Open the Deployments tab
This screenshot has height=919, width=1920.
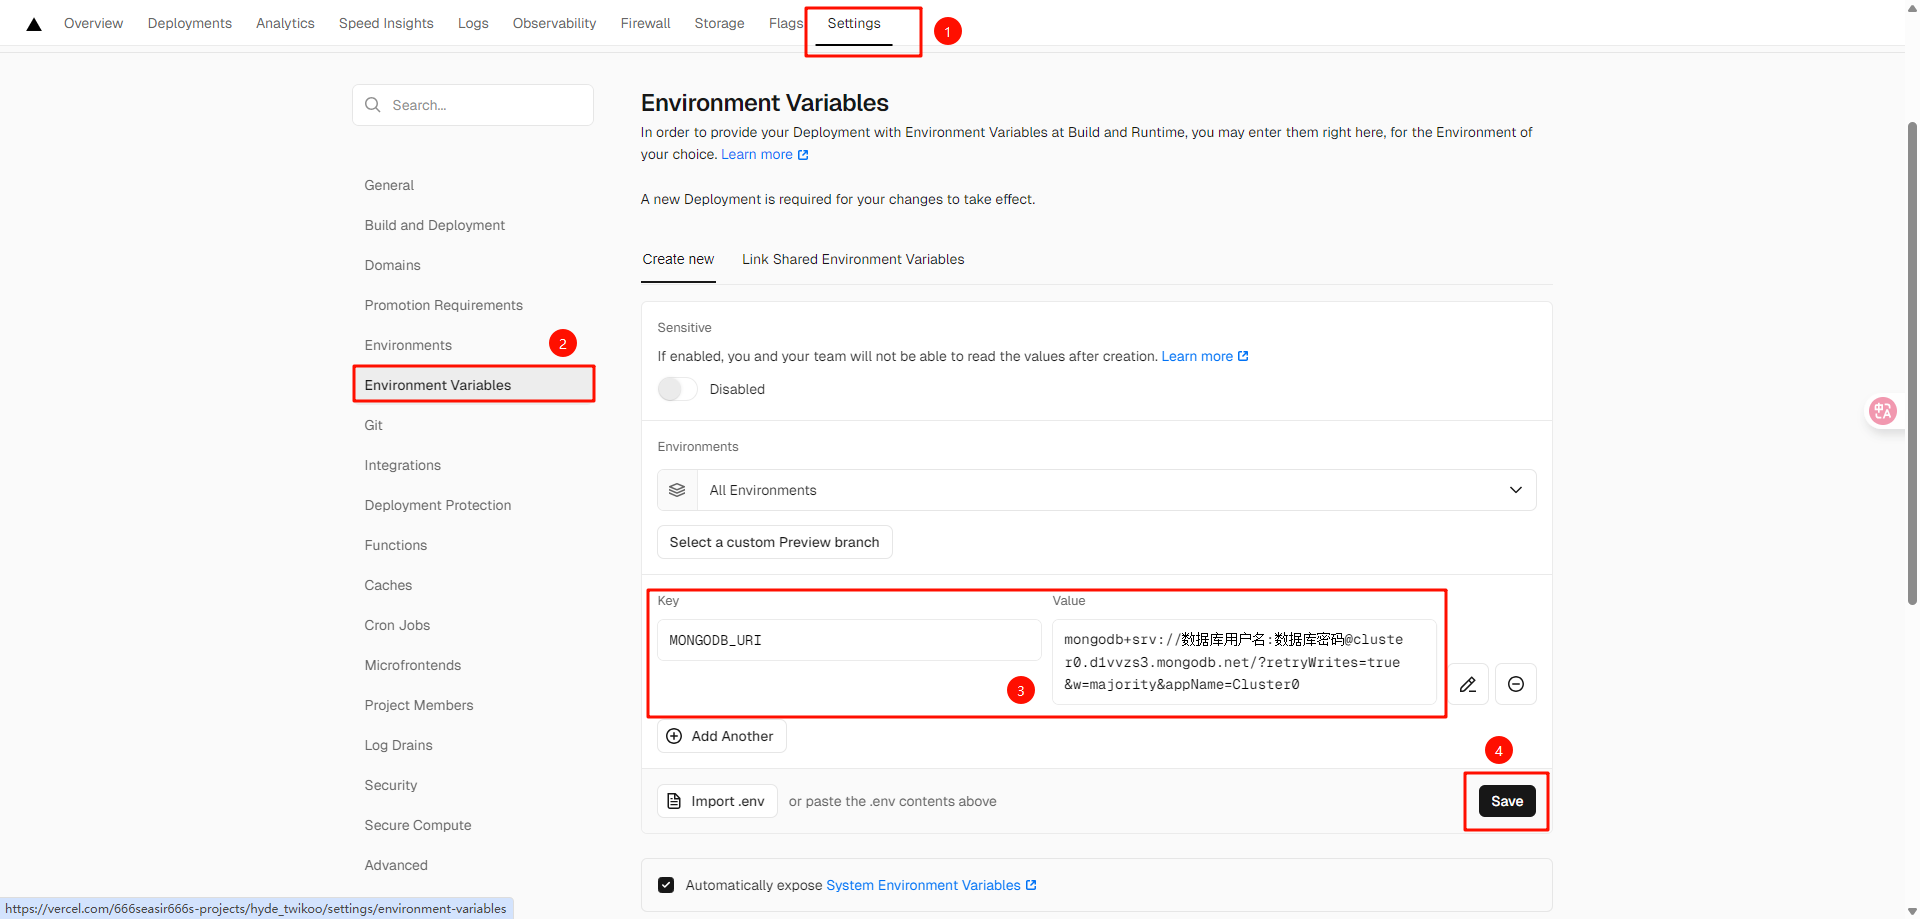pos(190,23)
